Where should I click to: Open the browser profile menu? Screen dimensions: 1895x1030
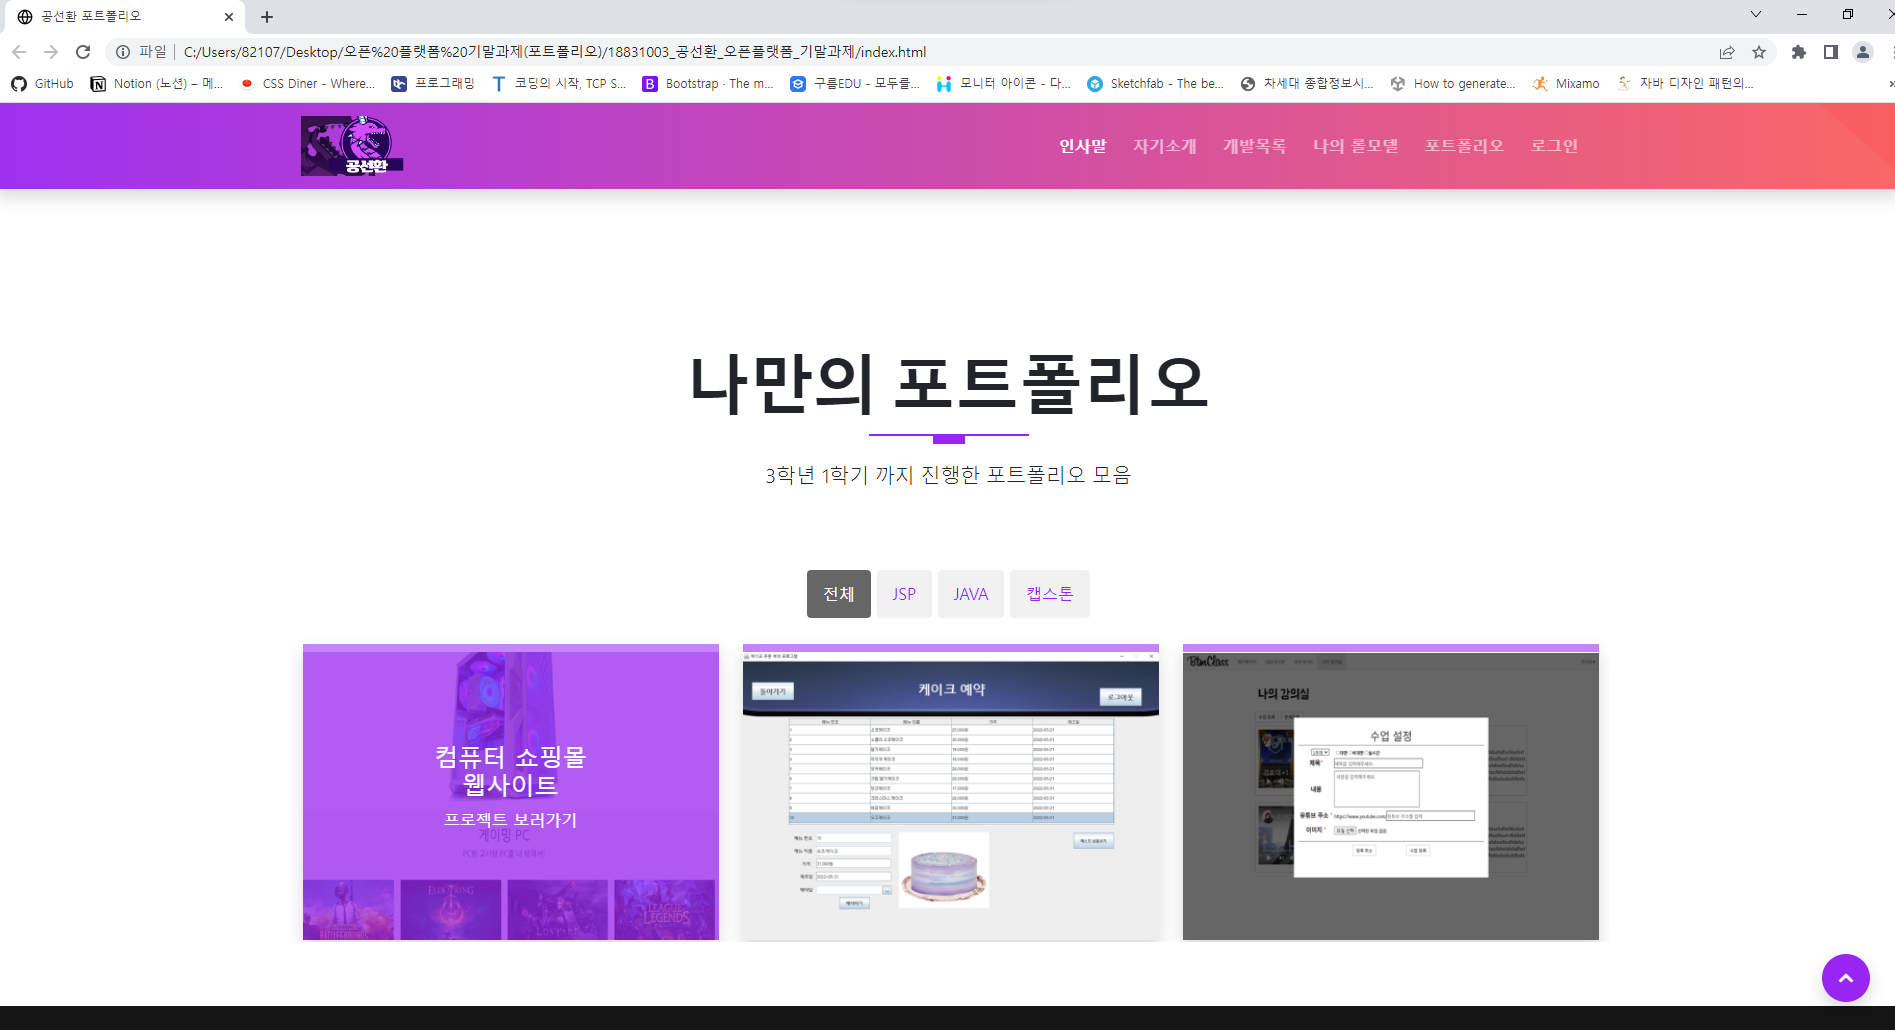[1862, 51]
